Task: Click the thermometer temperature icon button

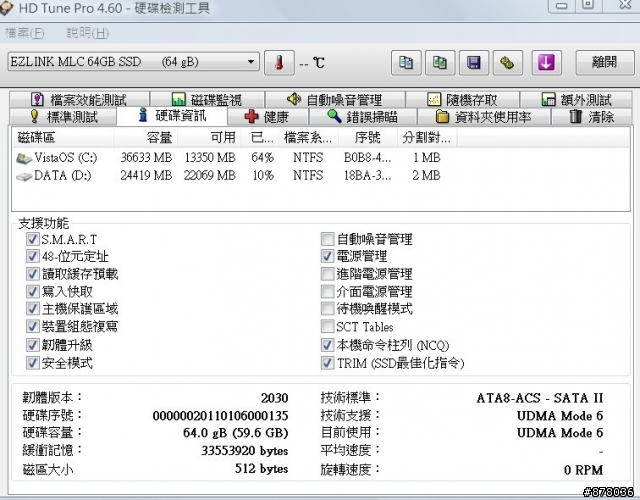Action: click(x=279, y=63)
